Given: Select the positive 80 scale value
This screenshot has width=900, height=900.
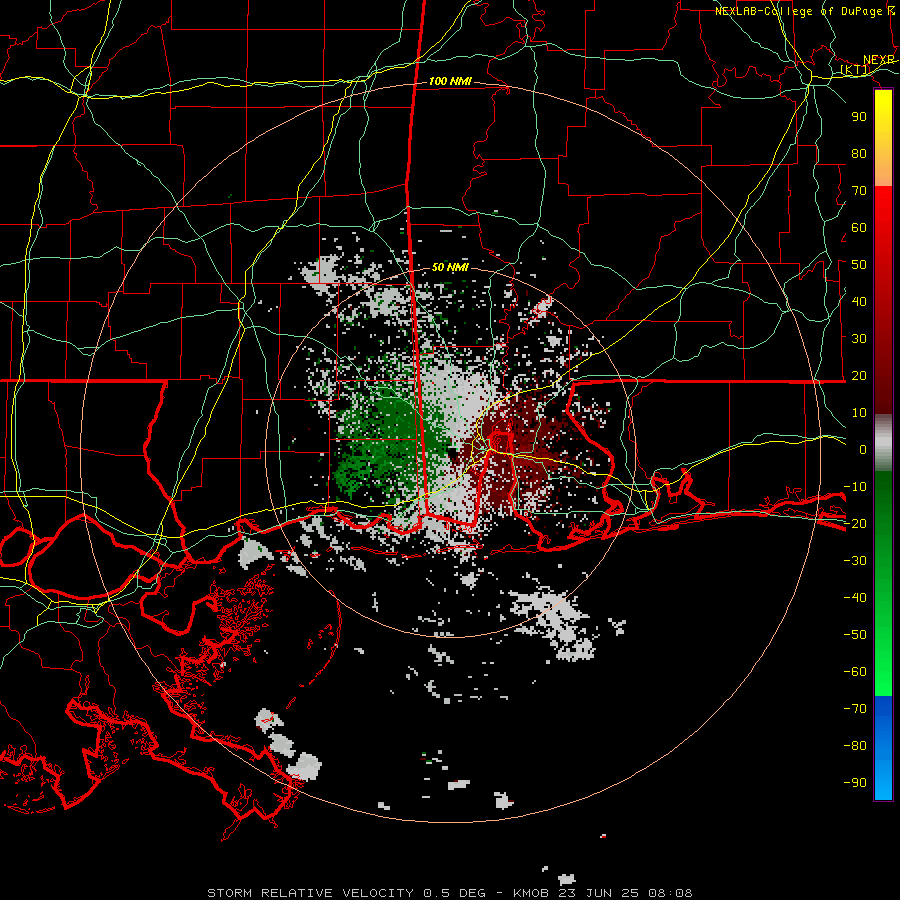Looking at the screenshot, I should (859, 154).
